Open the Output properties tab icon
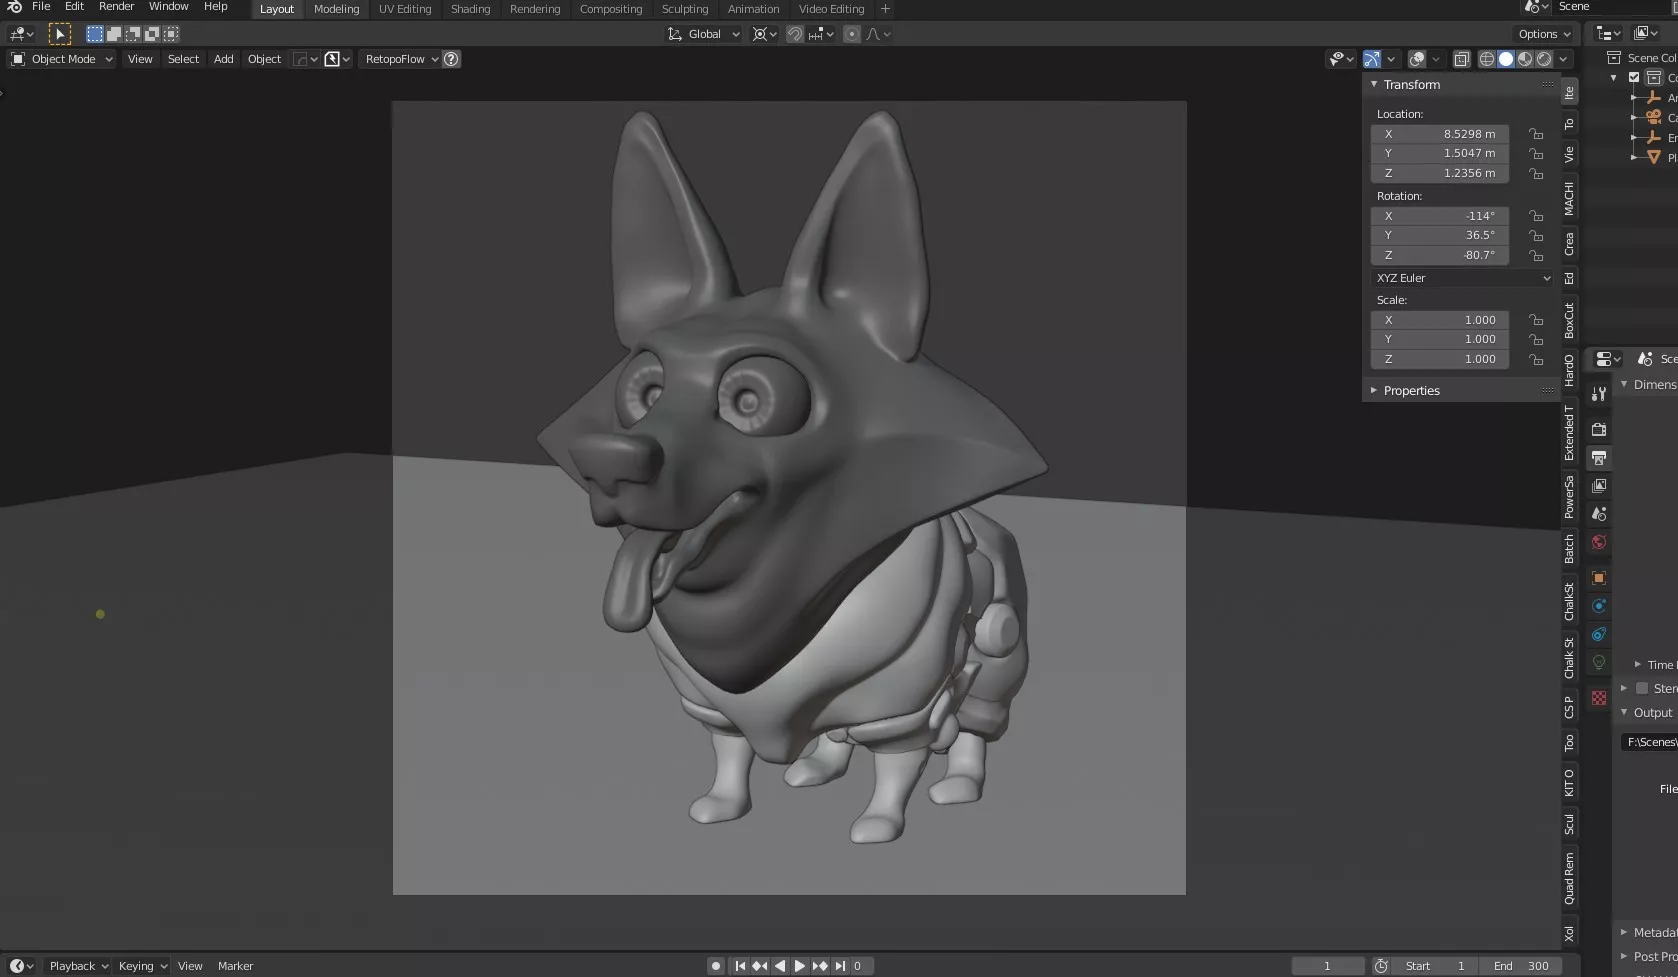This screenshot has height=977, width=1678. [1599, 458]
